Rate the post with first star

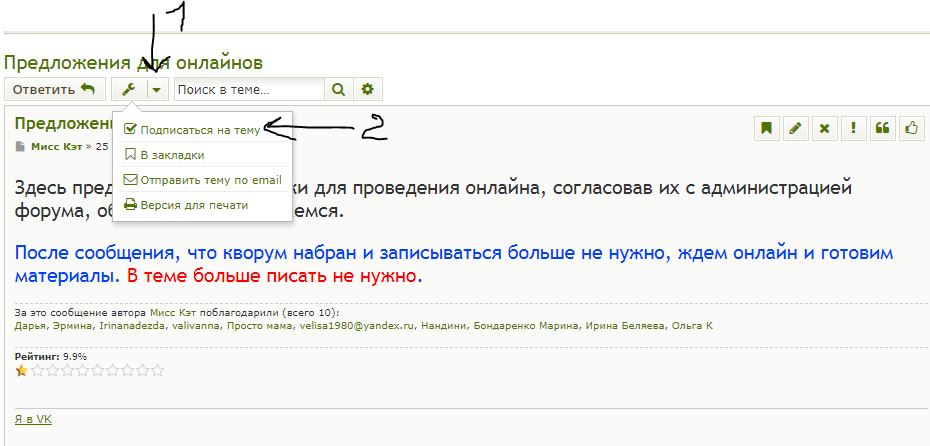21,371
